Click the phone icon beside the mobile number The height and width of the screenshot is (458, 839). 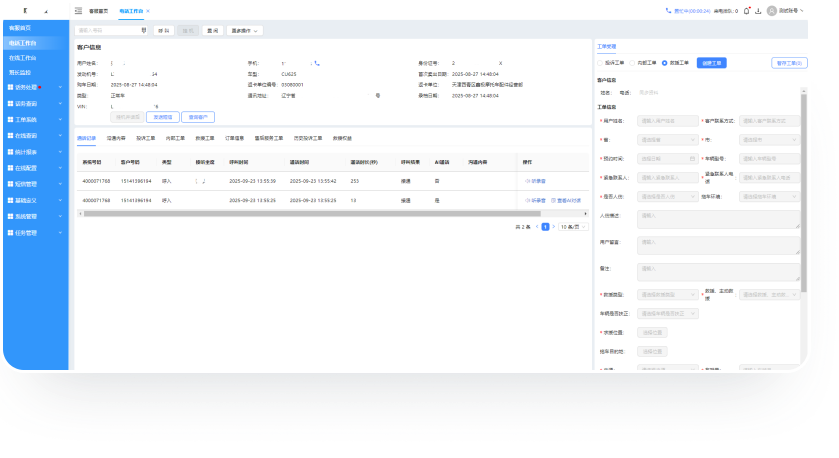[x=317, y=63]
